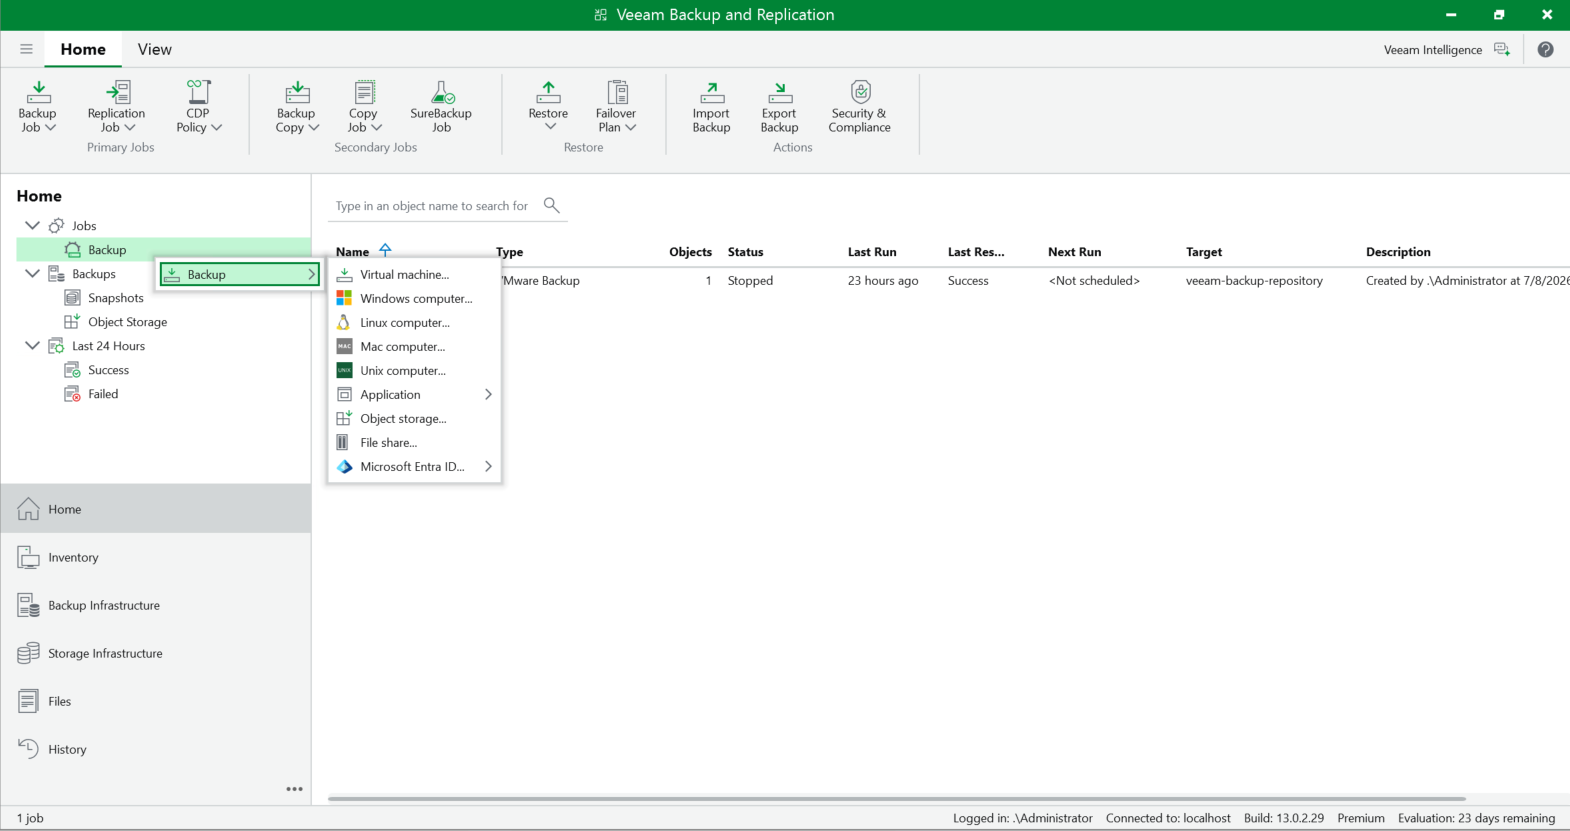This screenshot has height=831, width=1570.
Task: Expand the Microsoft Entra ID submenu
Action: coord(414,466)
